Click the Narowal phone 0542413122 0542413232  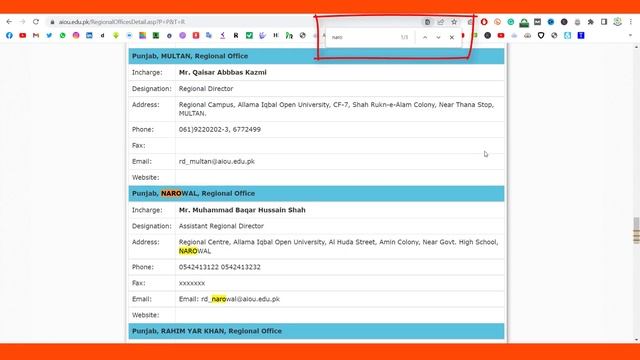[220, 267]
